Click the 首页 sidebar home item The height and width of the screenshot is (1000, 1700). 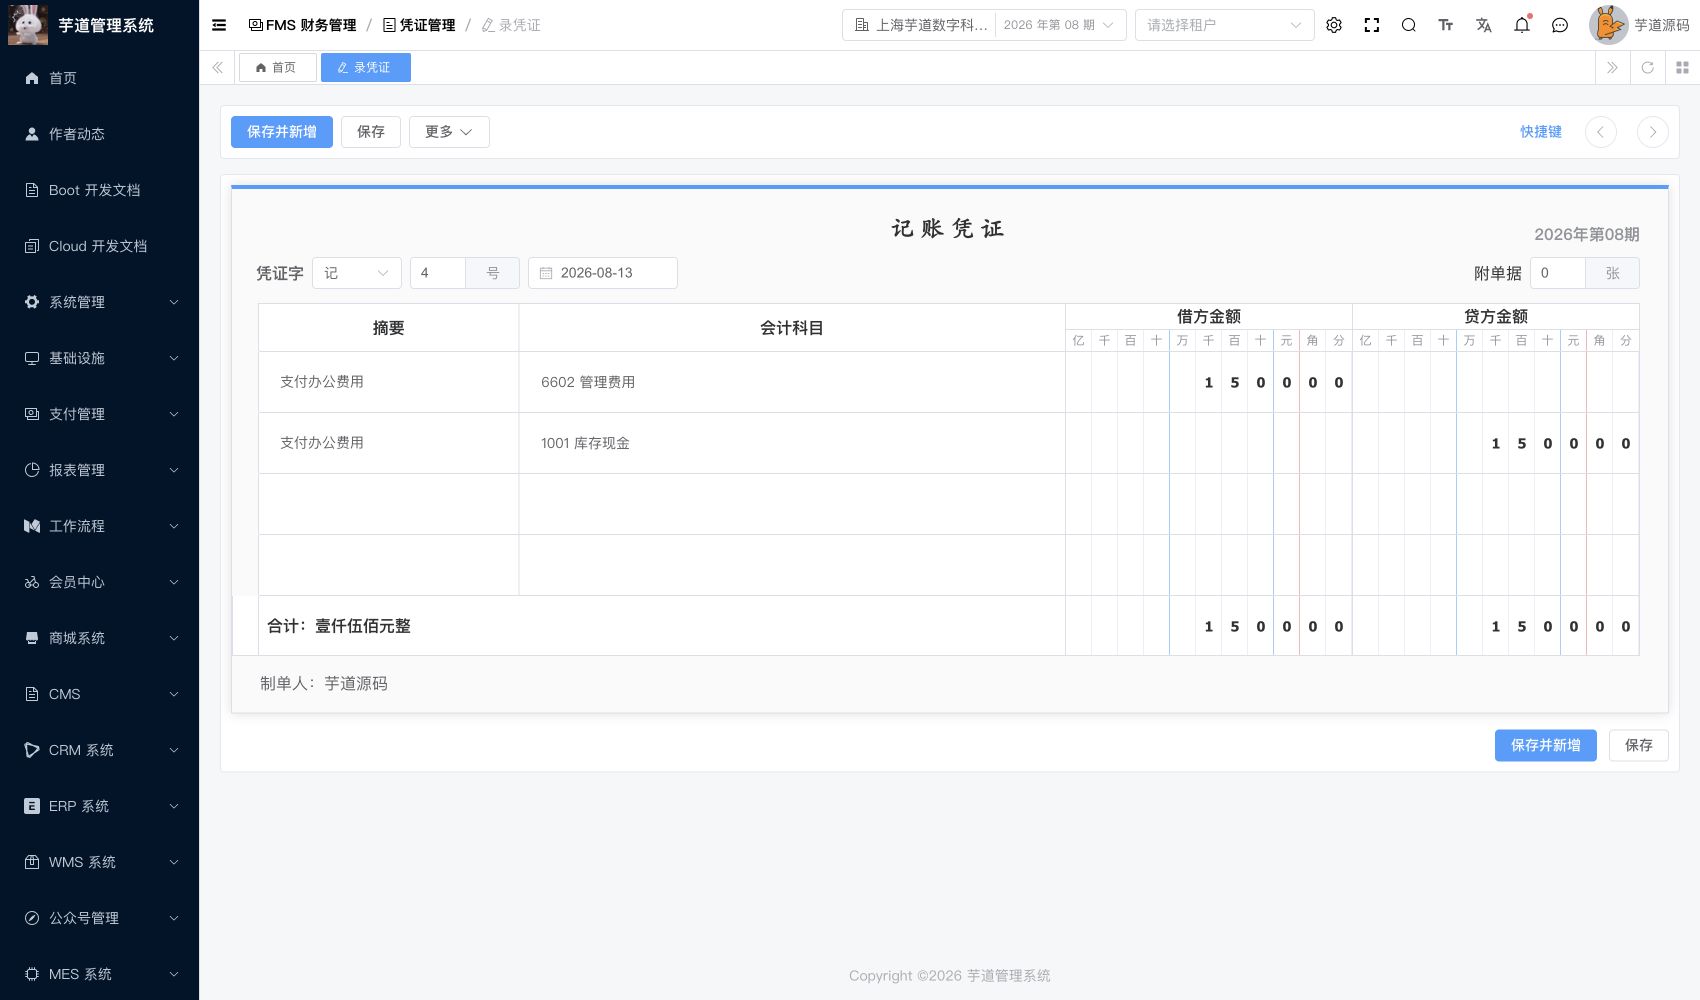[100, 78]
